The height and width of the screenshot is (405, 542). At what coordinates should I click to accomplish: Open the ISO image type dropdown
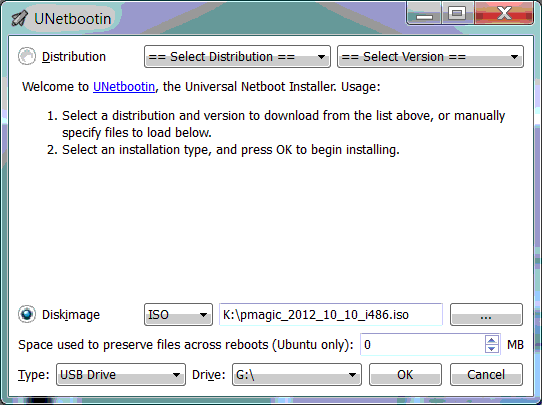coord(178,314)
